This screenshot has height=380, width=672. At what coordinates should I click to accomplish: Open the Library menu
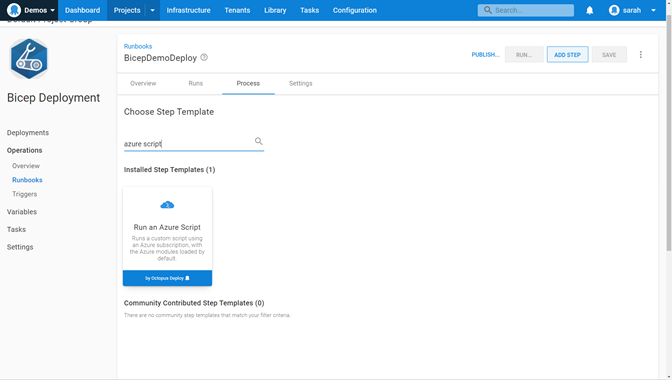tap(275, 10)
